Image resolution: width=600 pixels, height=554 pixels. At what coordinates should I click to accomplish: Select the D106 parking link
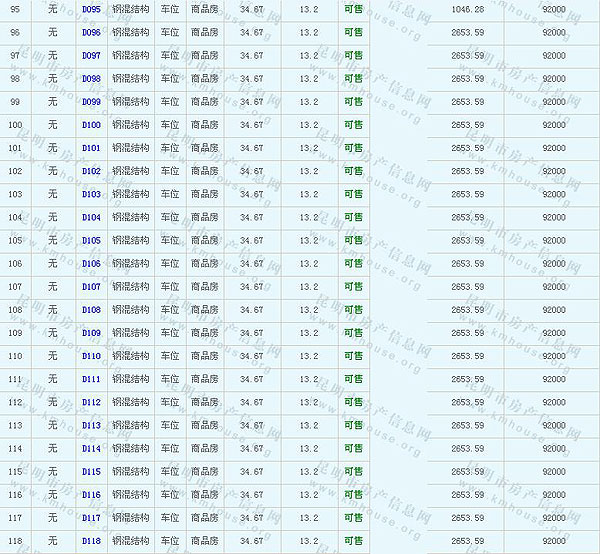(91, 264)
